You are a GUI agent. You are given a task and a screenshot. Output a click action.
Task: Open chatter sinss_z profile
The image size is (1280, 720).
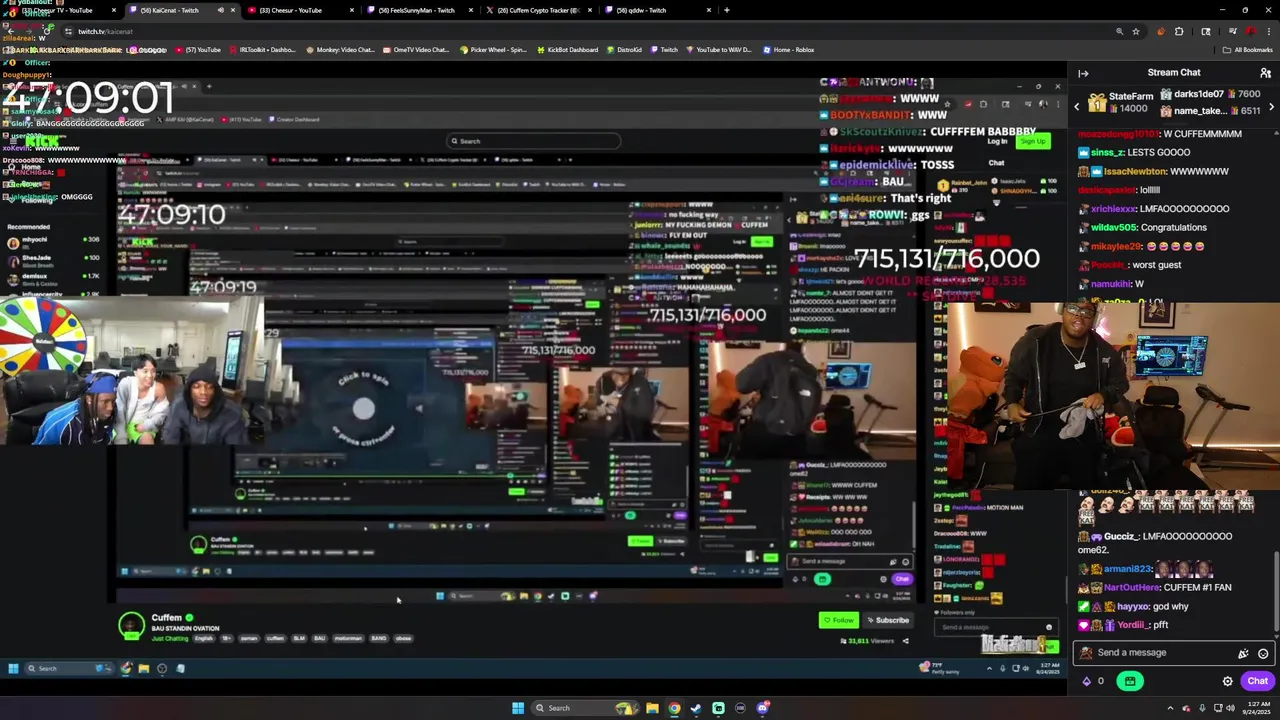coord(1107,152)
